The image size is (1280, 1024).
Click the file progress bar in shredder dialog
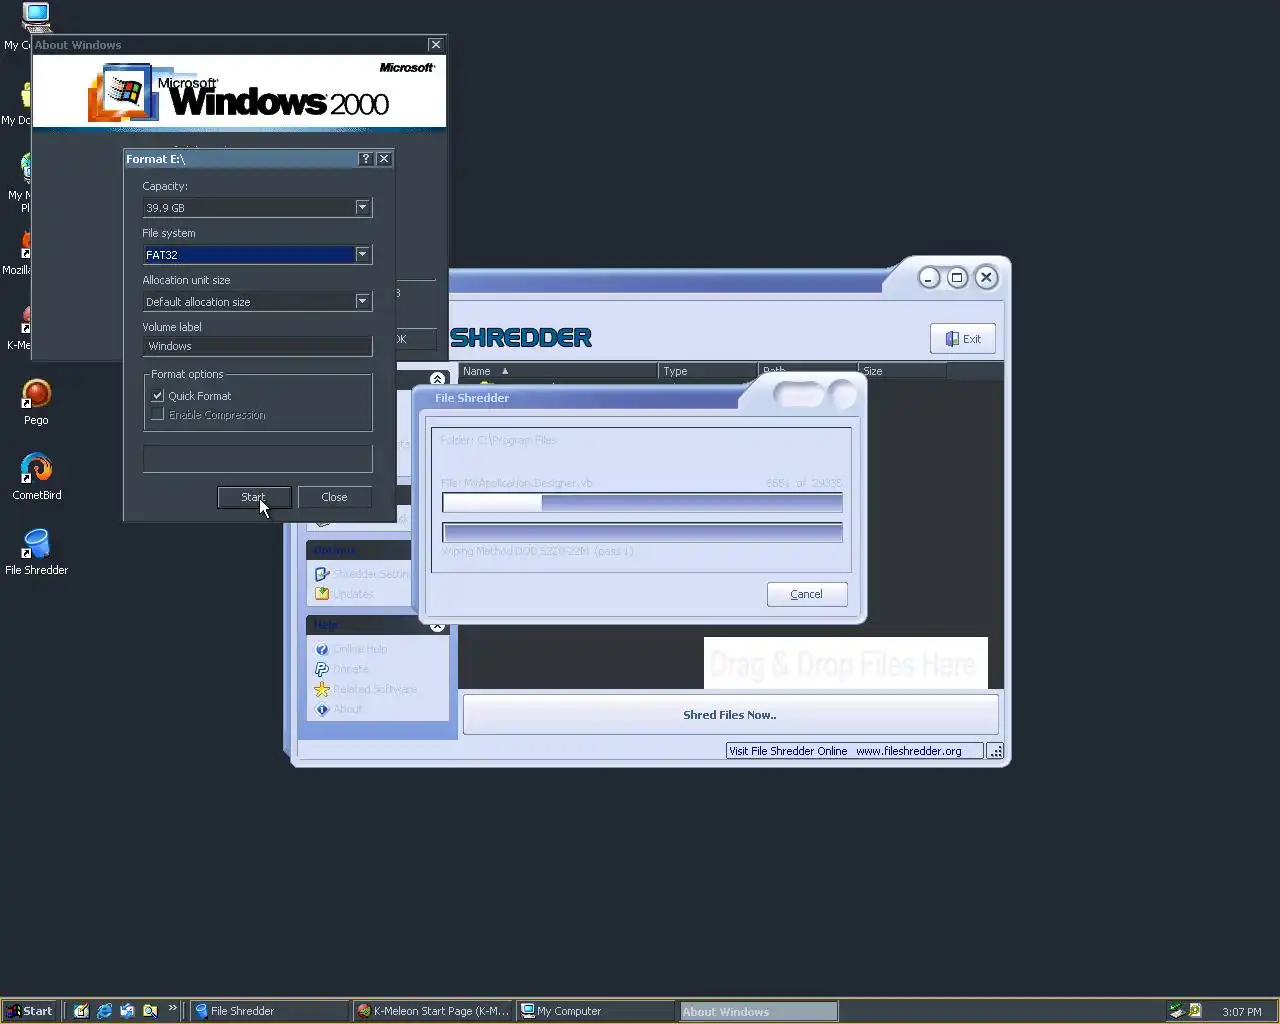coord(642,502)
